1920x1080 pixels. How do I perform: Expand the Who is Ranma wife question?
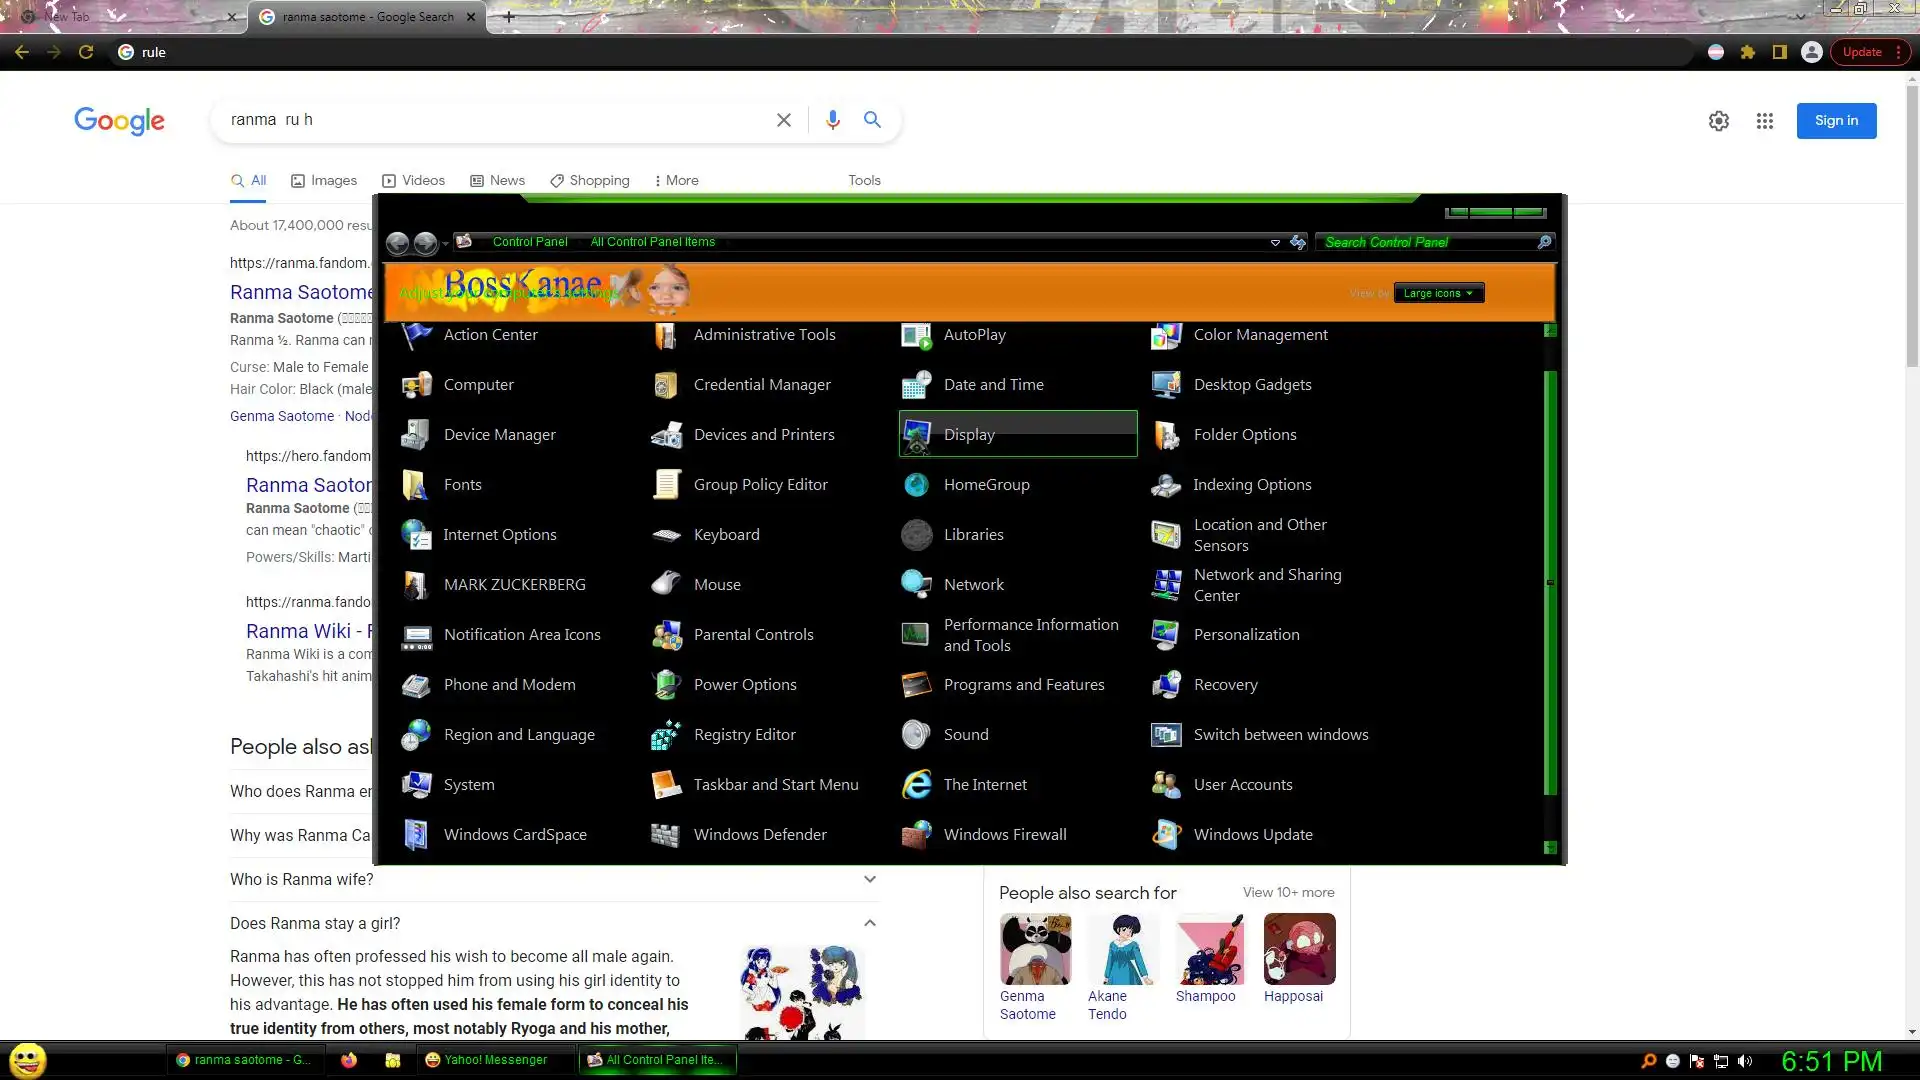pyautogui.click(x=869, y=879)
